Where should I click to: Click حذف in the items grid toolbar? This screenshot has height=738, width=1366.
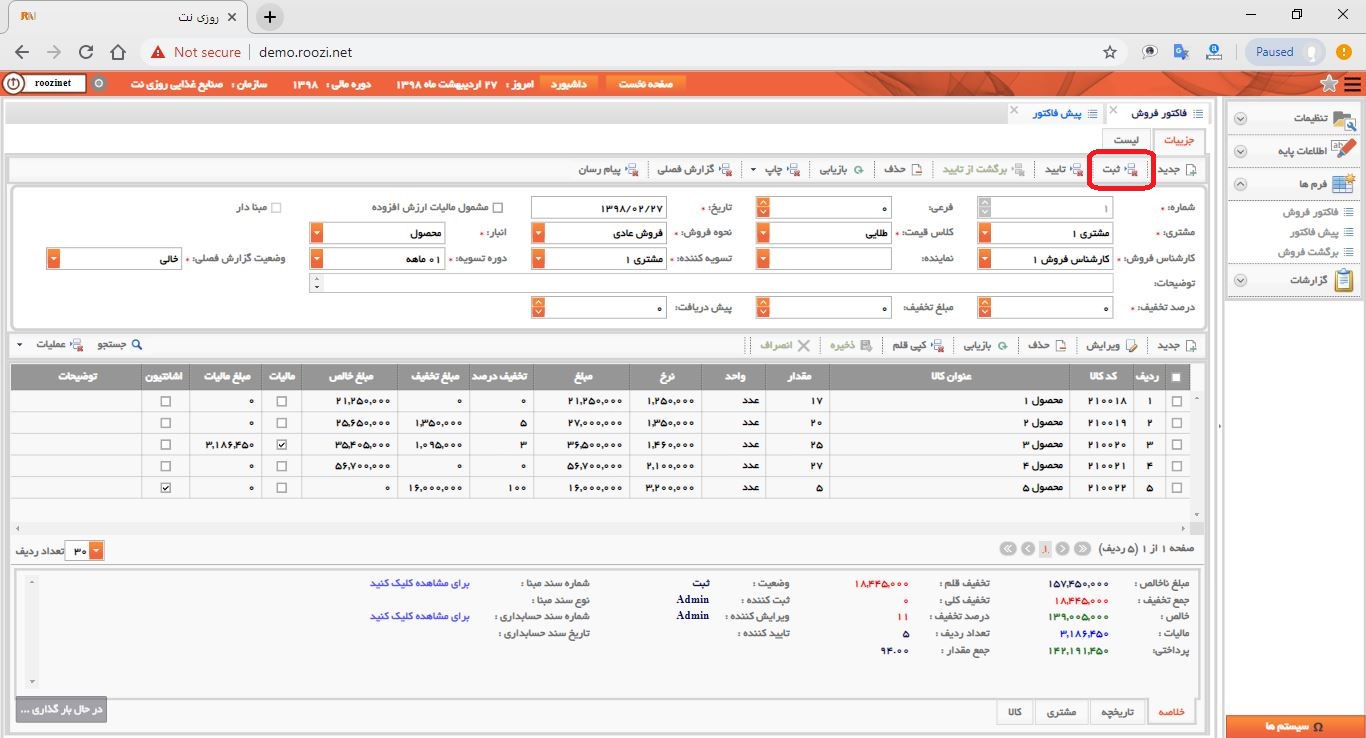(1048, 345)
